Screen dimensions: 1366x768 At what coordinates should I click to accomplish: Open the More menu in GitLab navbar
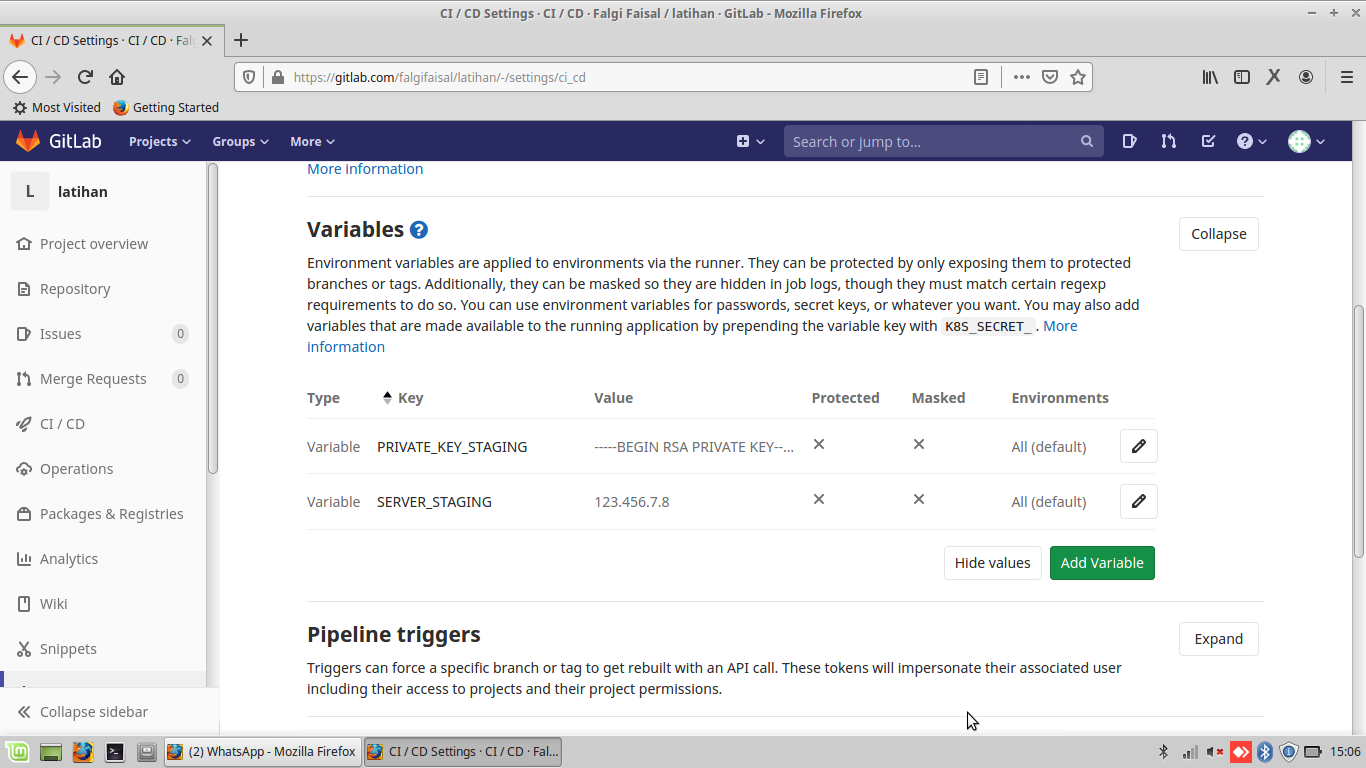click(311, 141)
